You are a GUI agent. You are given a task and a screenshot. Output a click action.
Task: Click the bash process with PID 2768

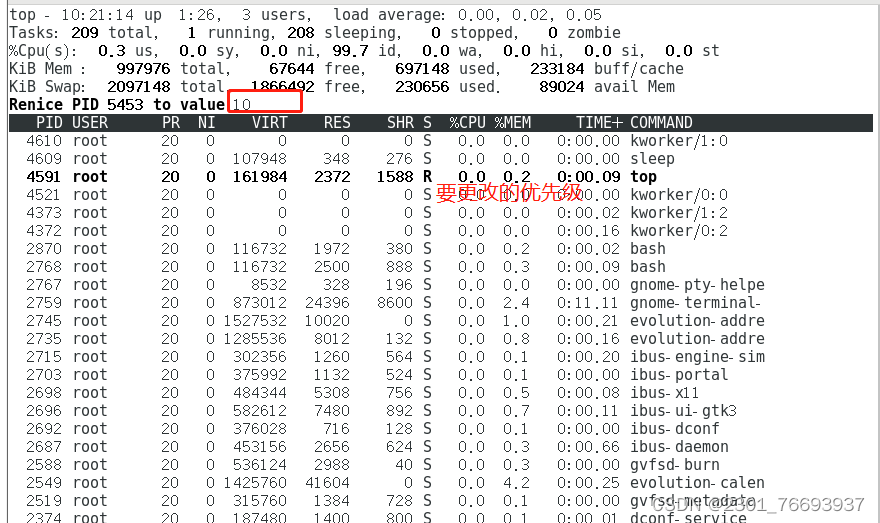(648, 267)
